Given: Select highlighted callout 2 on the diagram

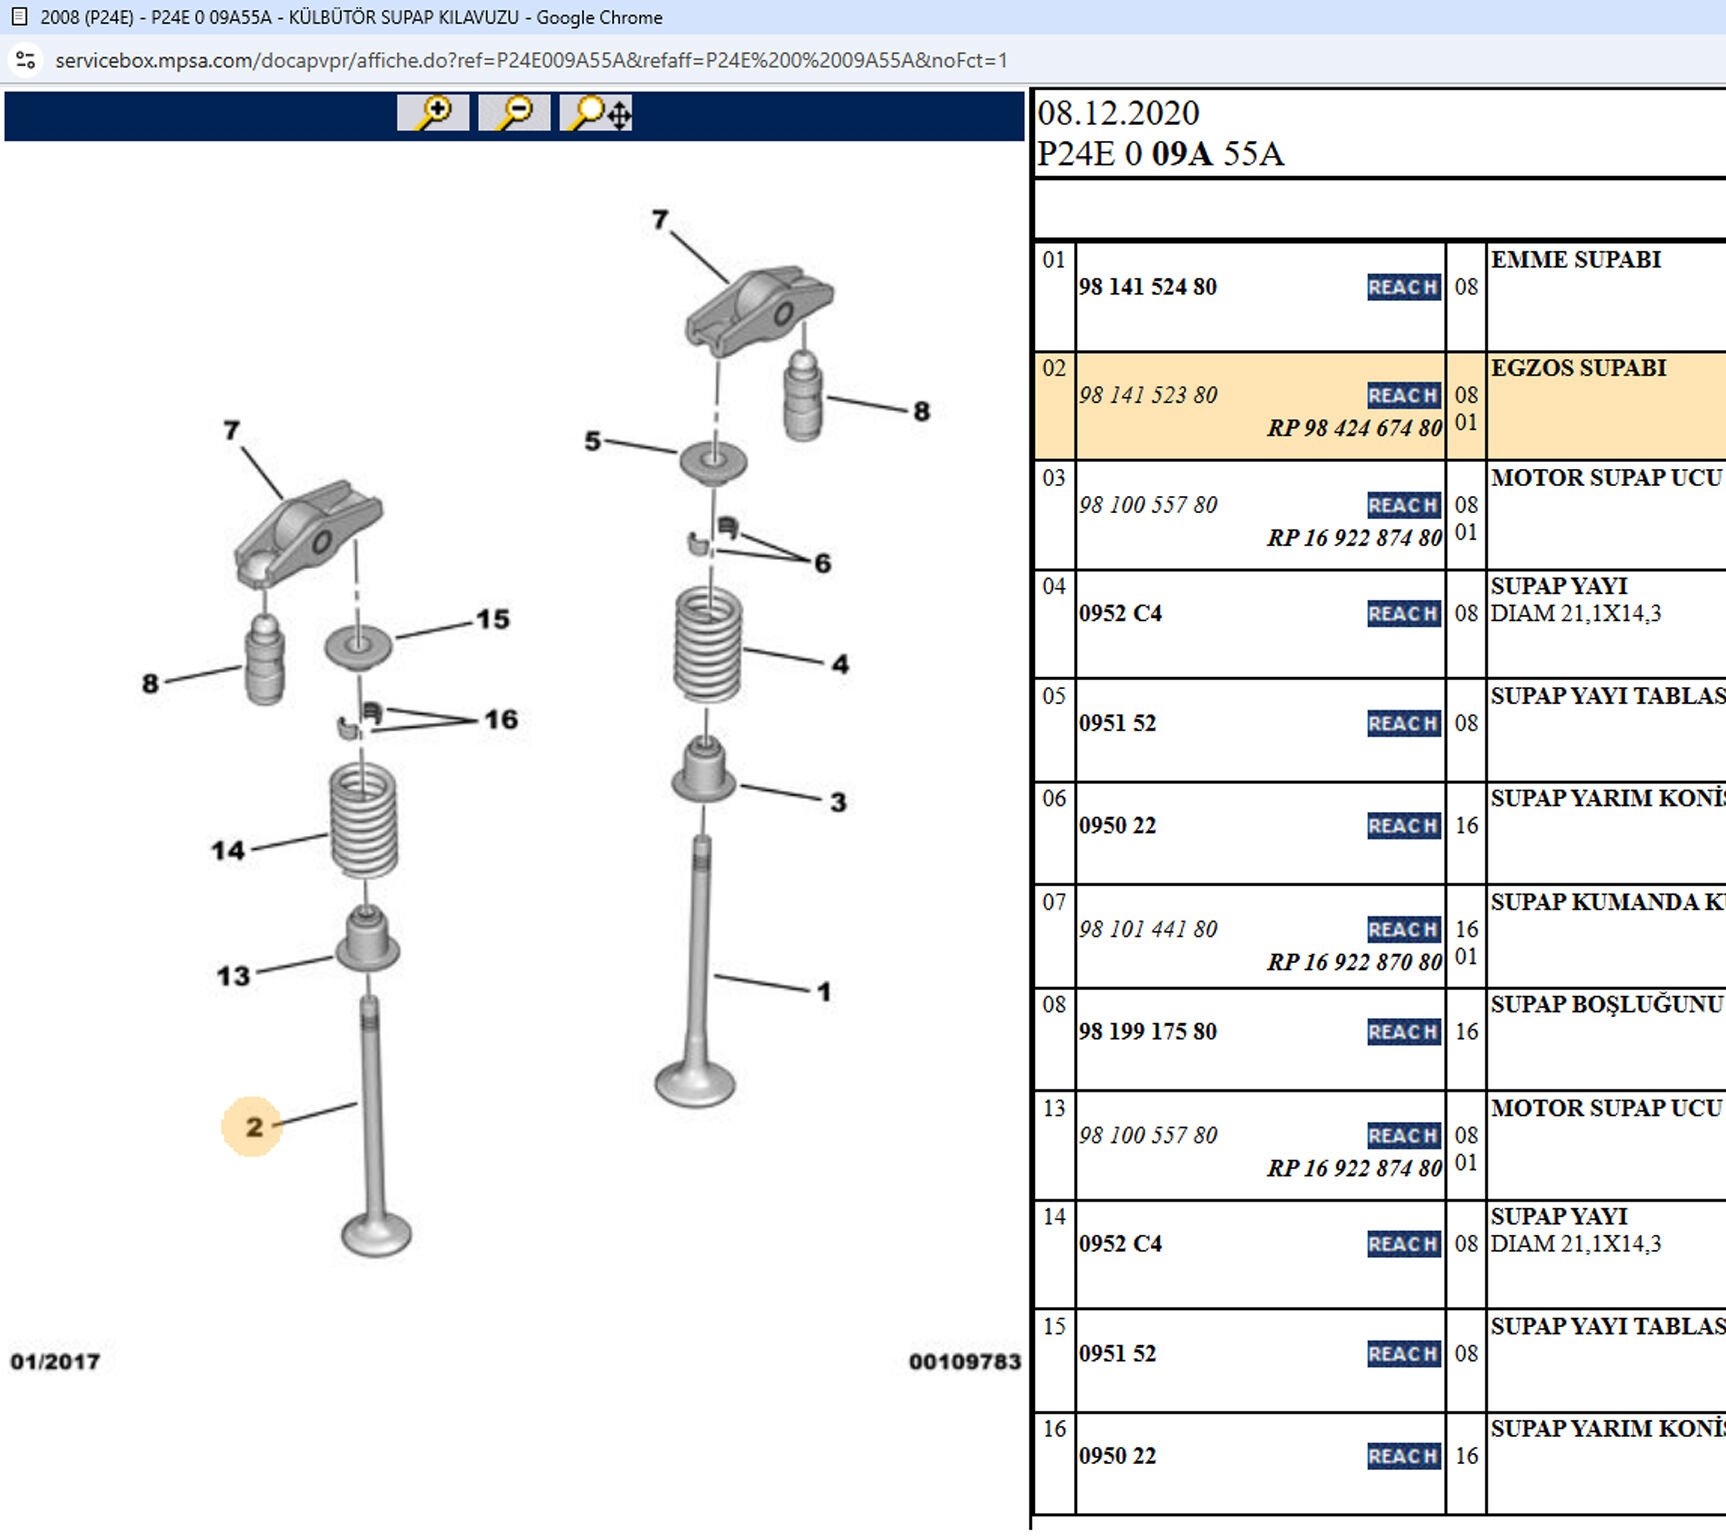Looking at the screenshot, I should click(x=252, y=1127).
